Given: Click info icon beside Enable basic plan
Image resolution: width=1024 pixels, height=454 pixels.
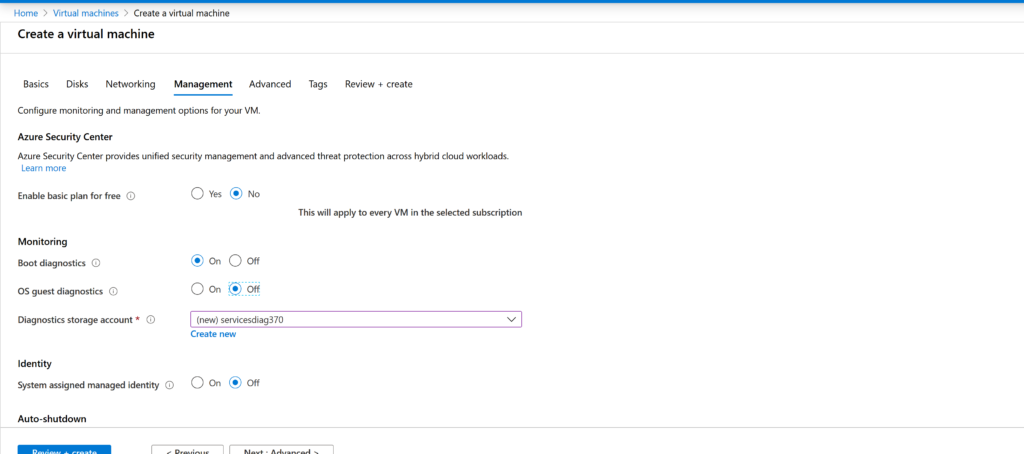Looking at the screenshot, I should pos(131,196).
